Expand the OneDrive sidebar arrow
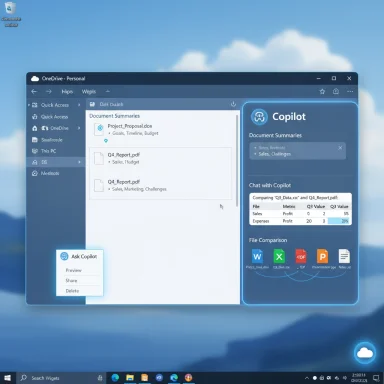 (79, 128)
